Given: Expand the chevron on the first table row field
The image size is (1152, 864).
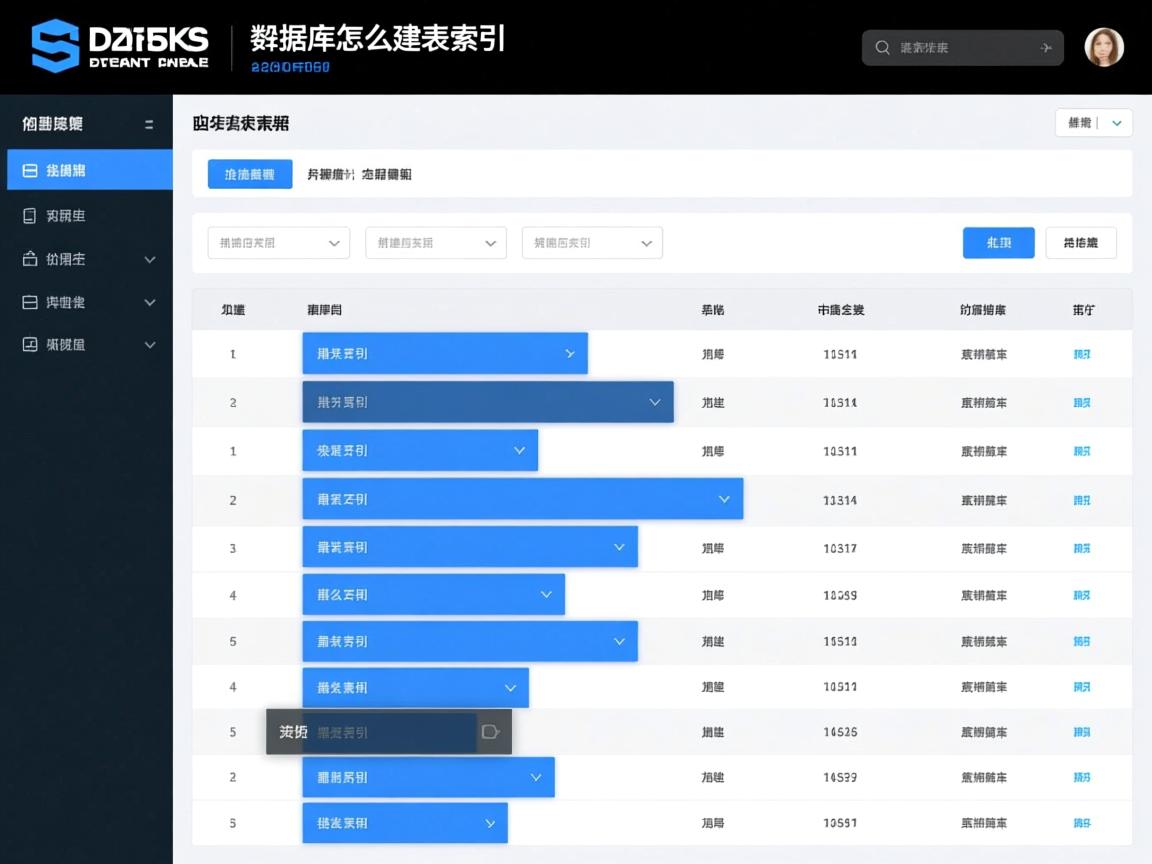Looking at the screenshot, I should 570,353.
